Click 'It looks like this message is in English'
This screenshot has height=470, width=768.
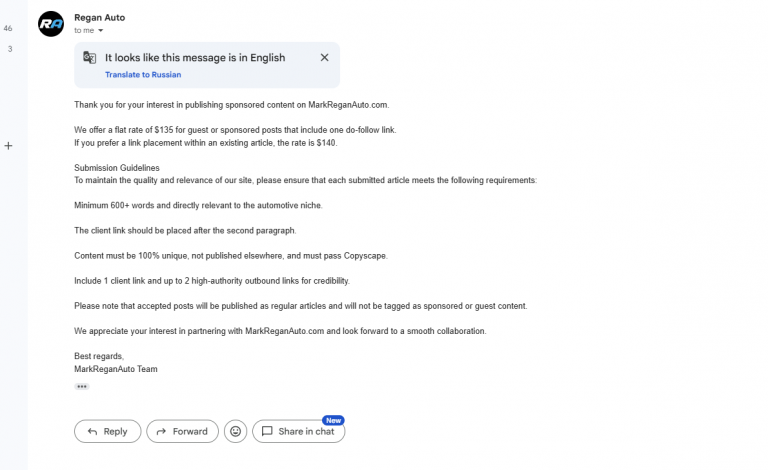(x=195, y=58)
